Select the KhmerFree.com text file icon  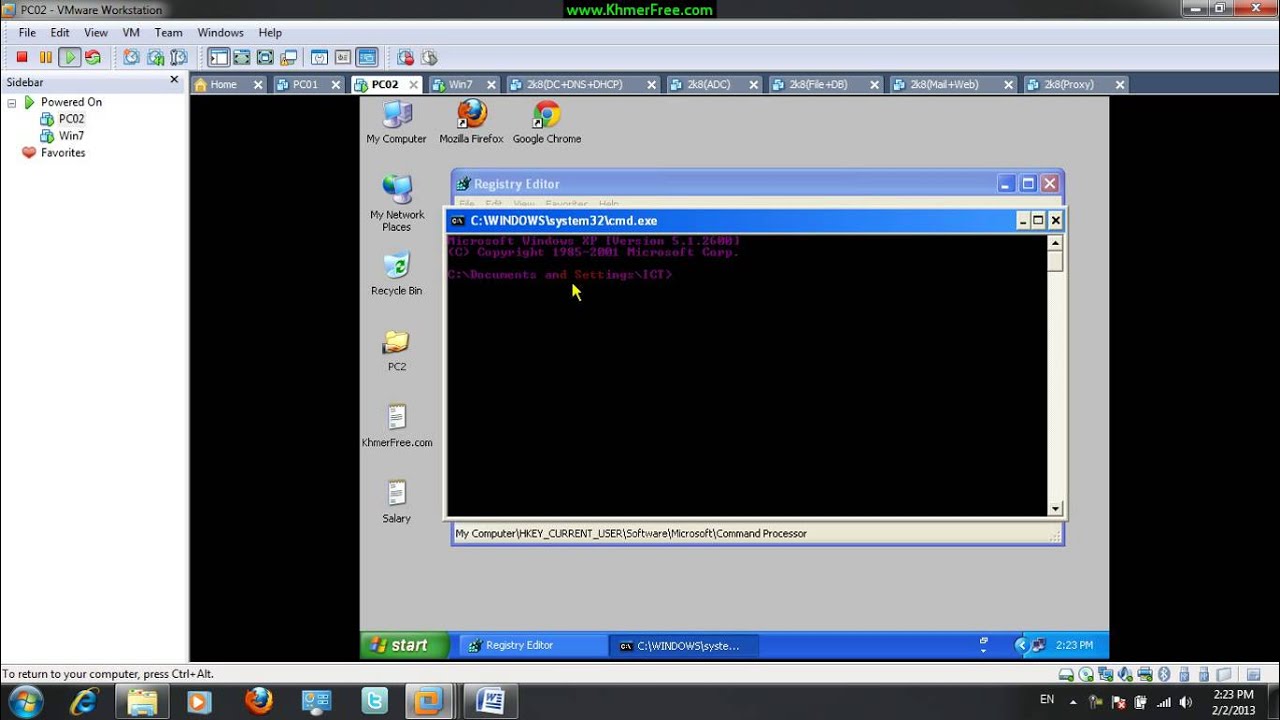(x=397, y=426)
